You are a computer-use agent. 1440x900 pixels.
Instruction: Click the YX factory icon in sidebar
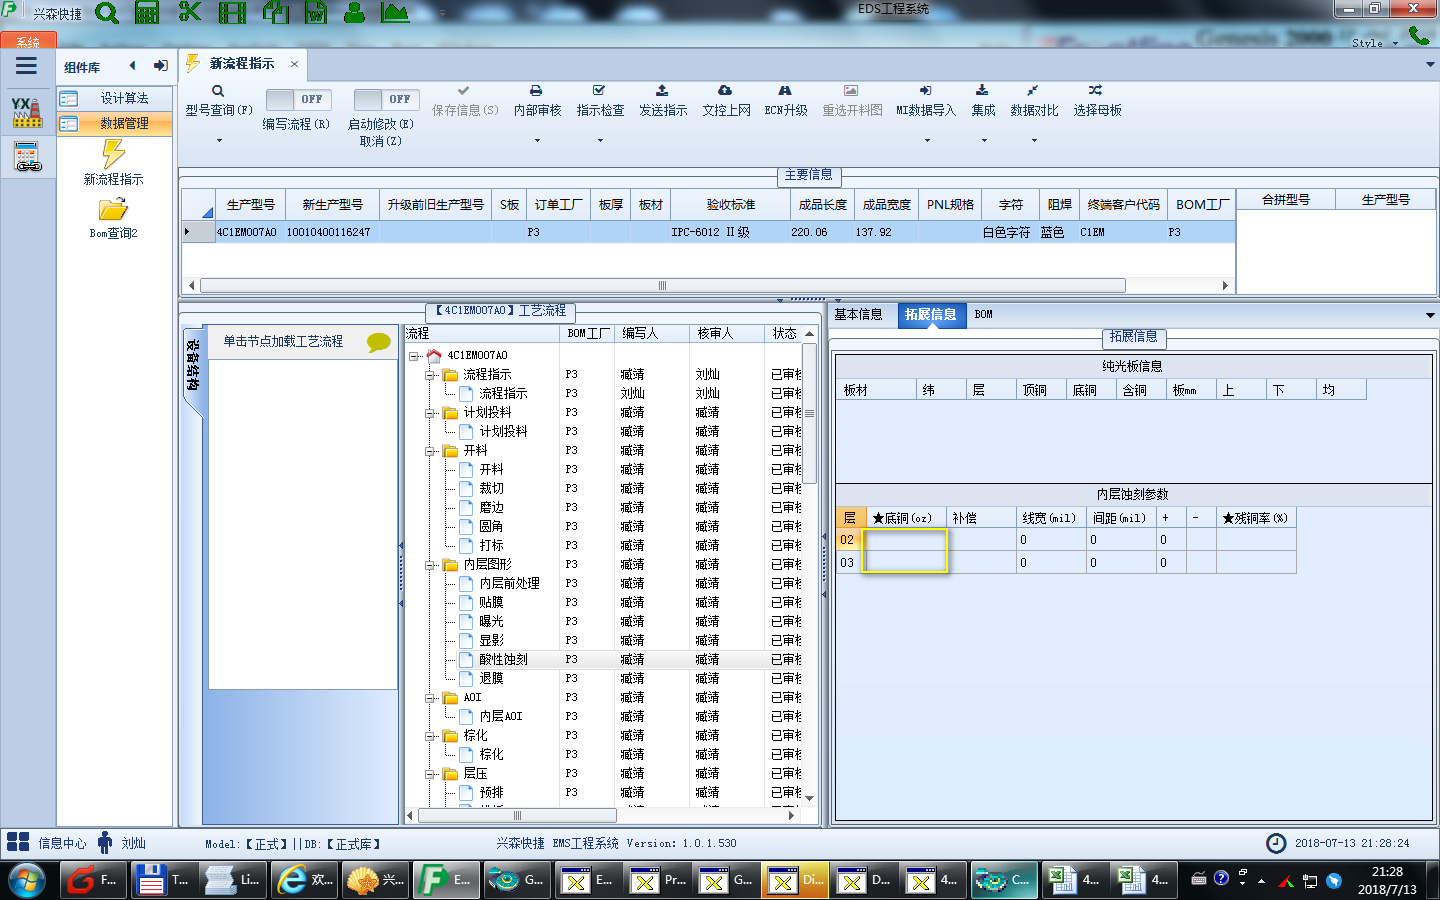pyautogui.click(x=27, y=112)
